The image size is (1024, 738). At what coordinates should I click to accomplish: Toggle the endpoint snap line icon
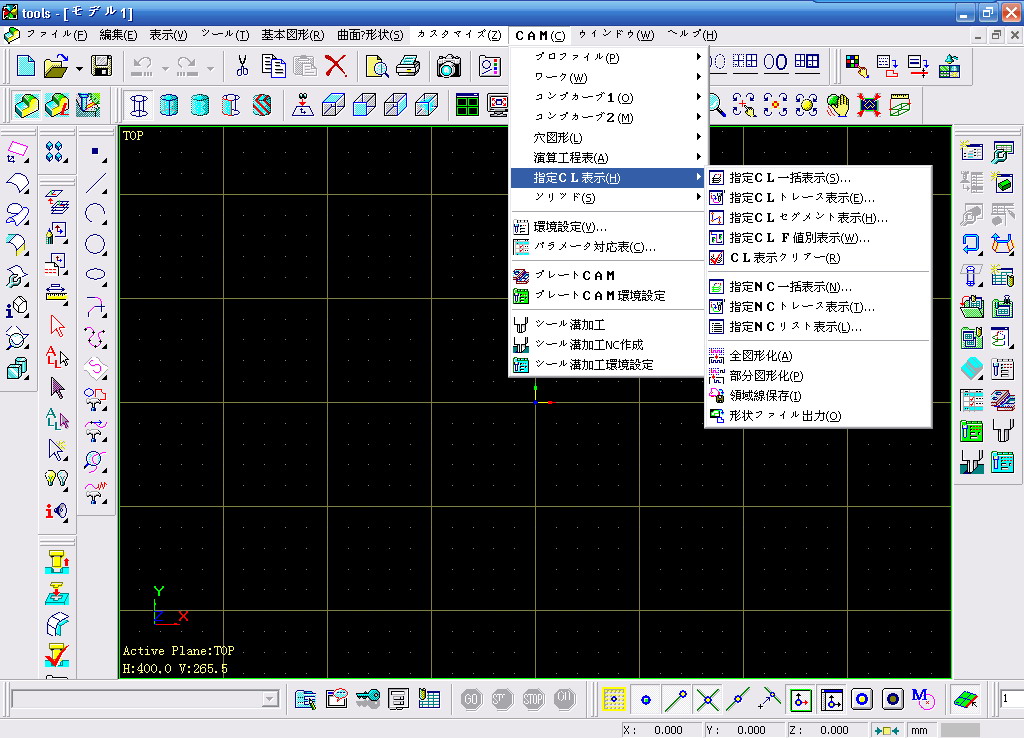(675, 699)
